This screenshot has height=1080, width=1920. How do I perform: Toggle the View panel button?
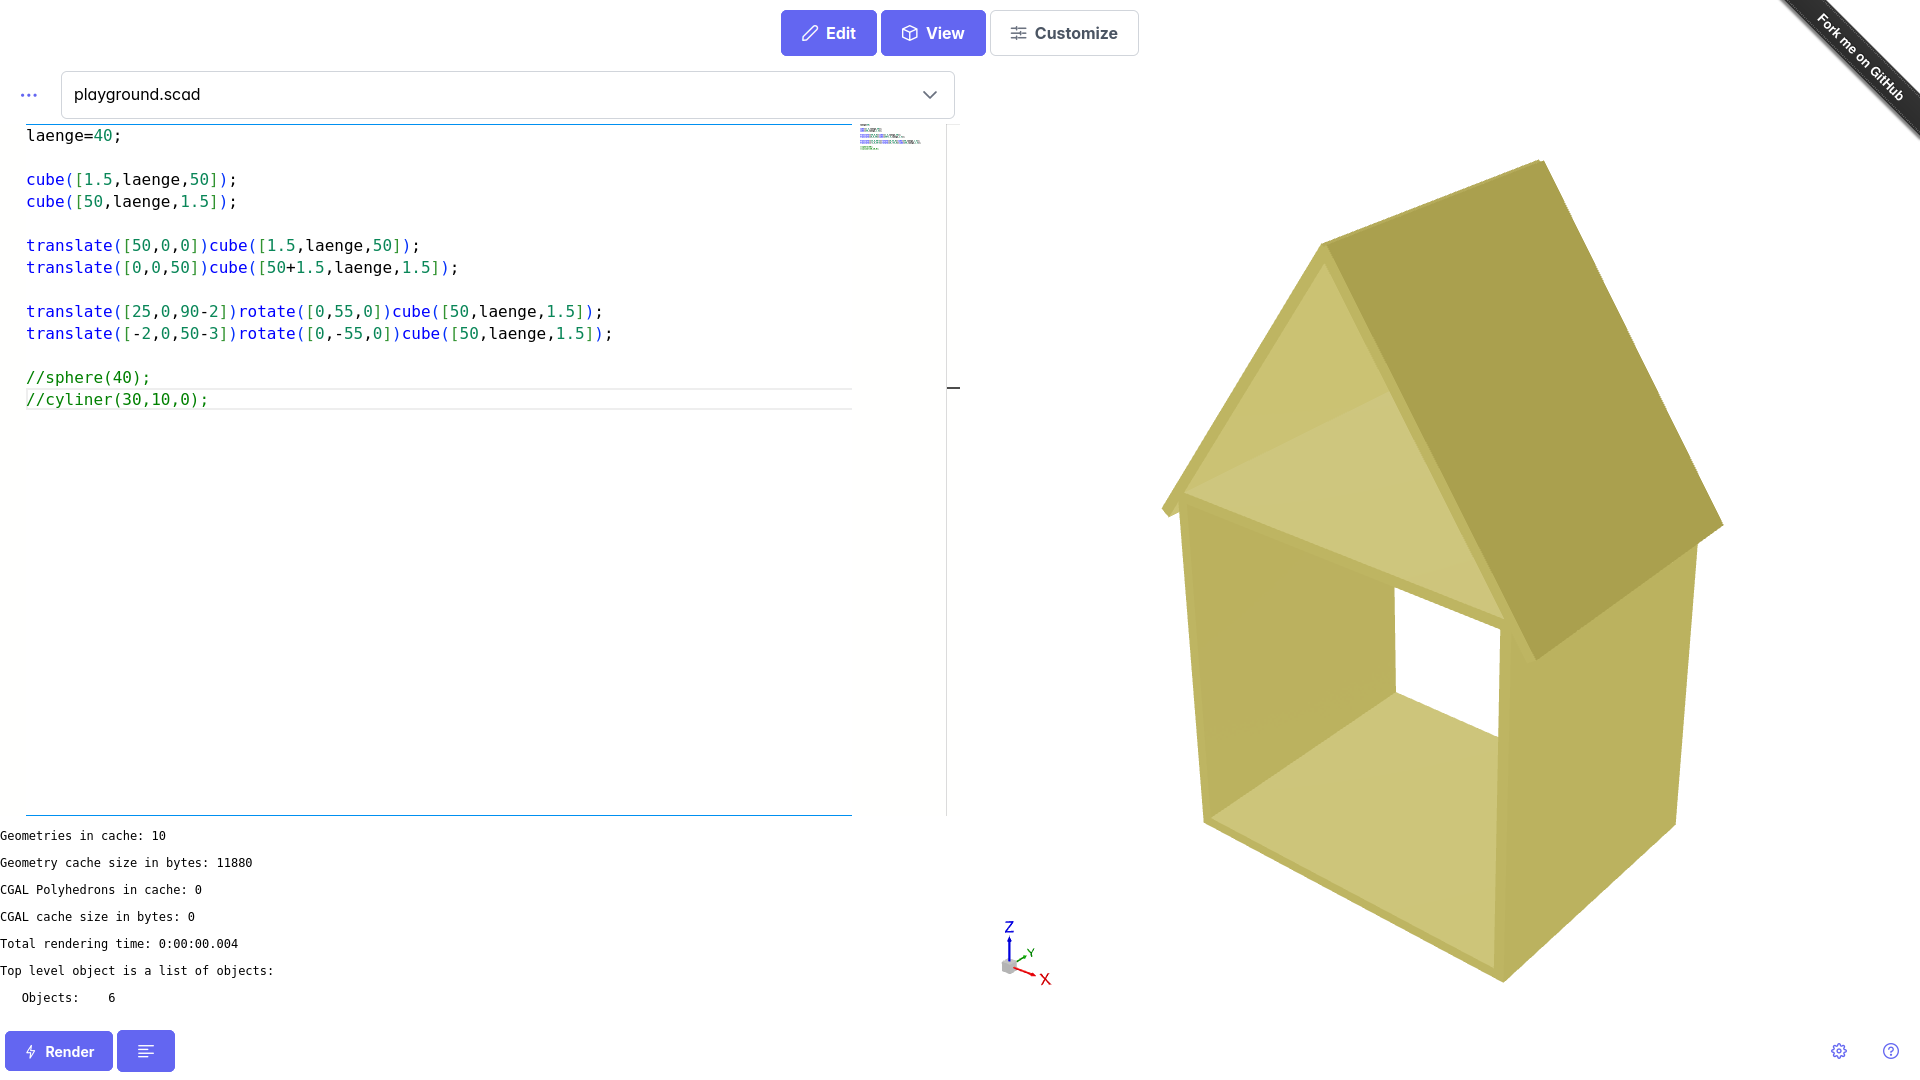point(932,33)
